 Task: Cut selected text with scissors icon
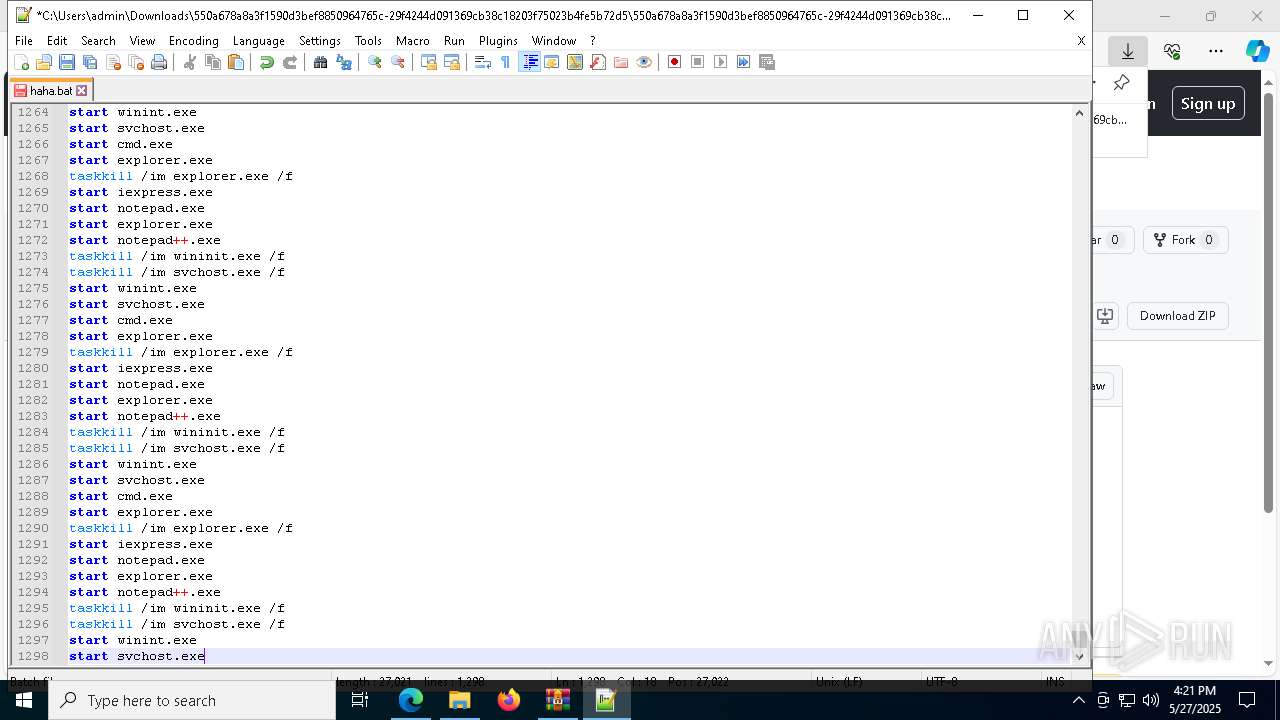click(189, 62)
